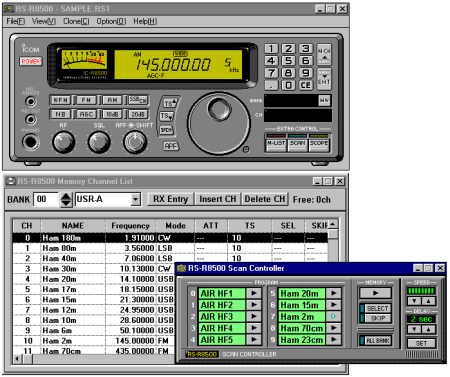
Task: Click the CE clear-entry key
Action: [306, 85]
